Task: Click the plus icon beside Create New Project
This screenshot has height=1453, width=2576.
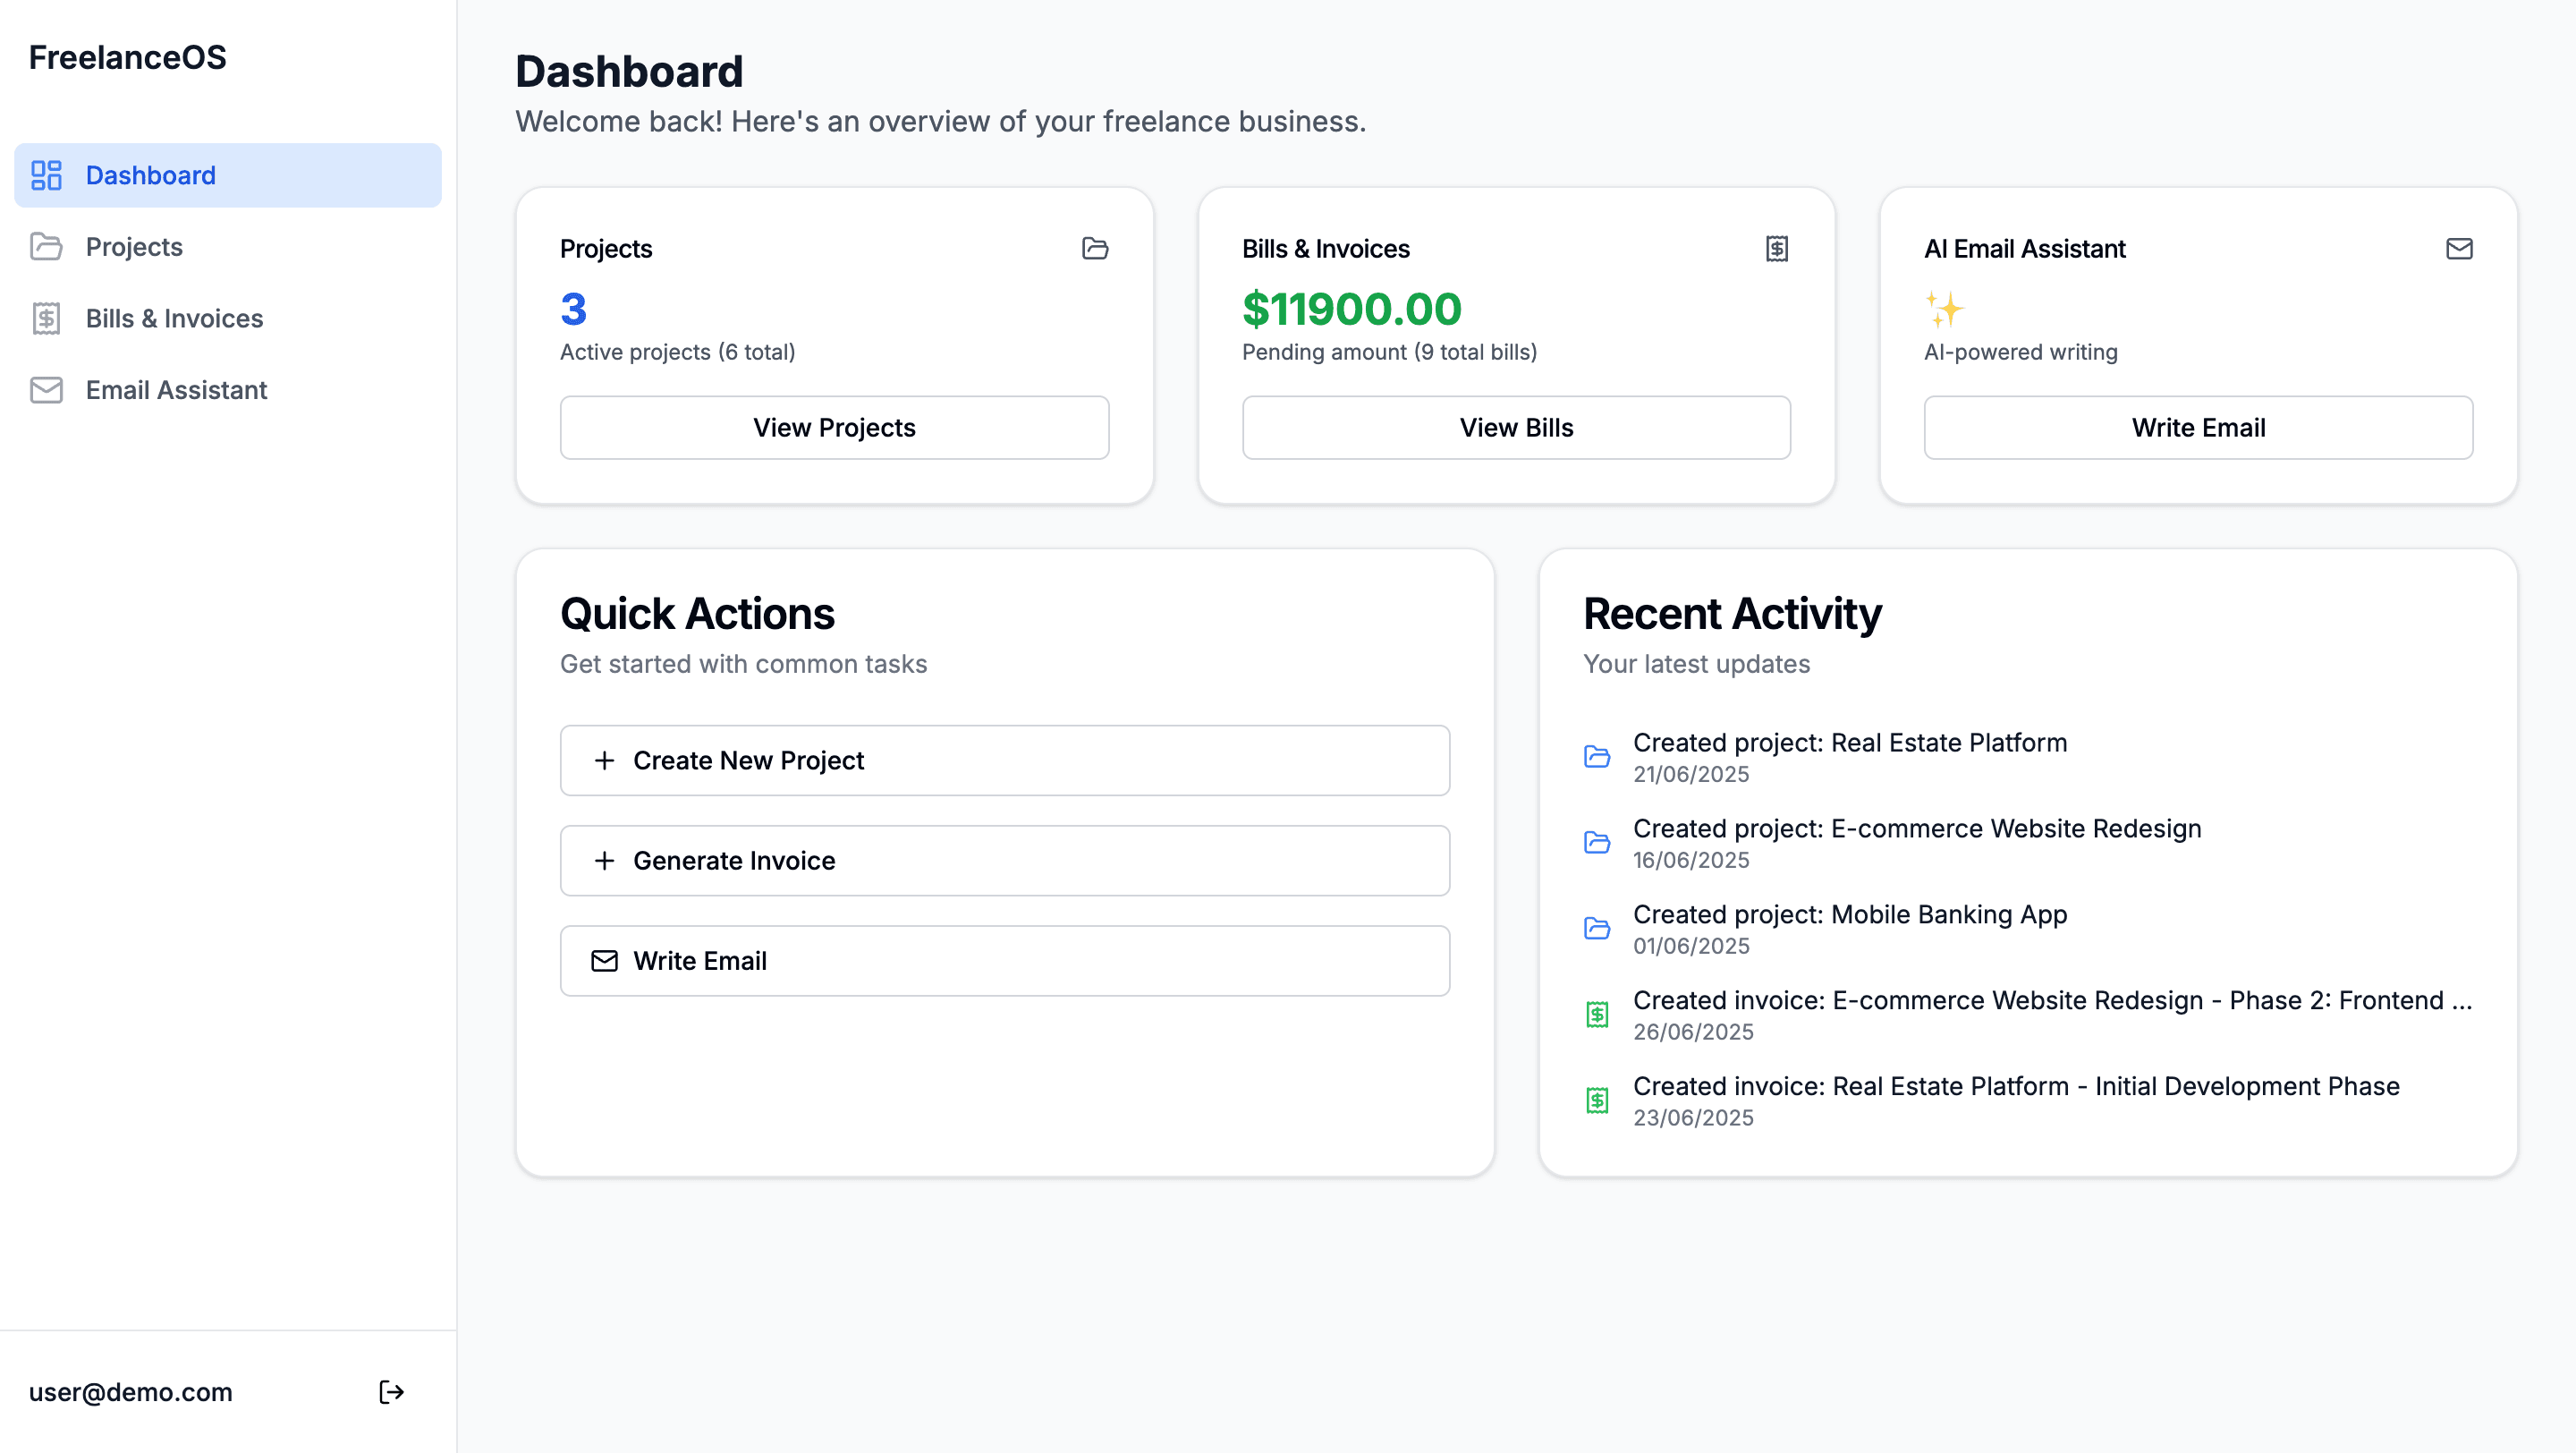Action: pyautogui.click(x=606, y=760)
